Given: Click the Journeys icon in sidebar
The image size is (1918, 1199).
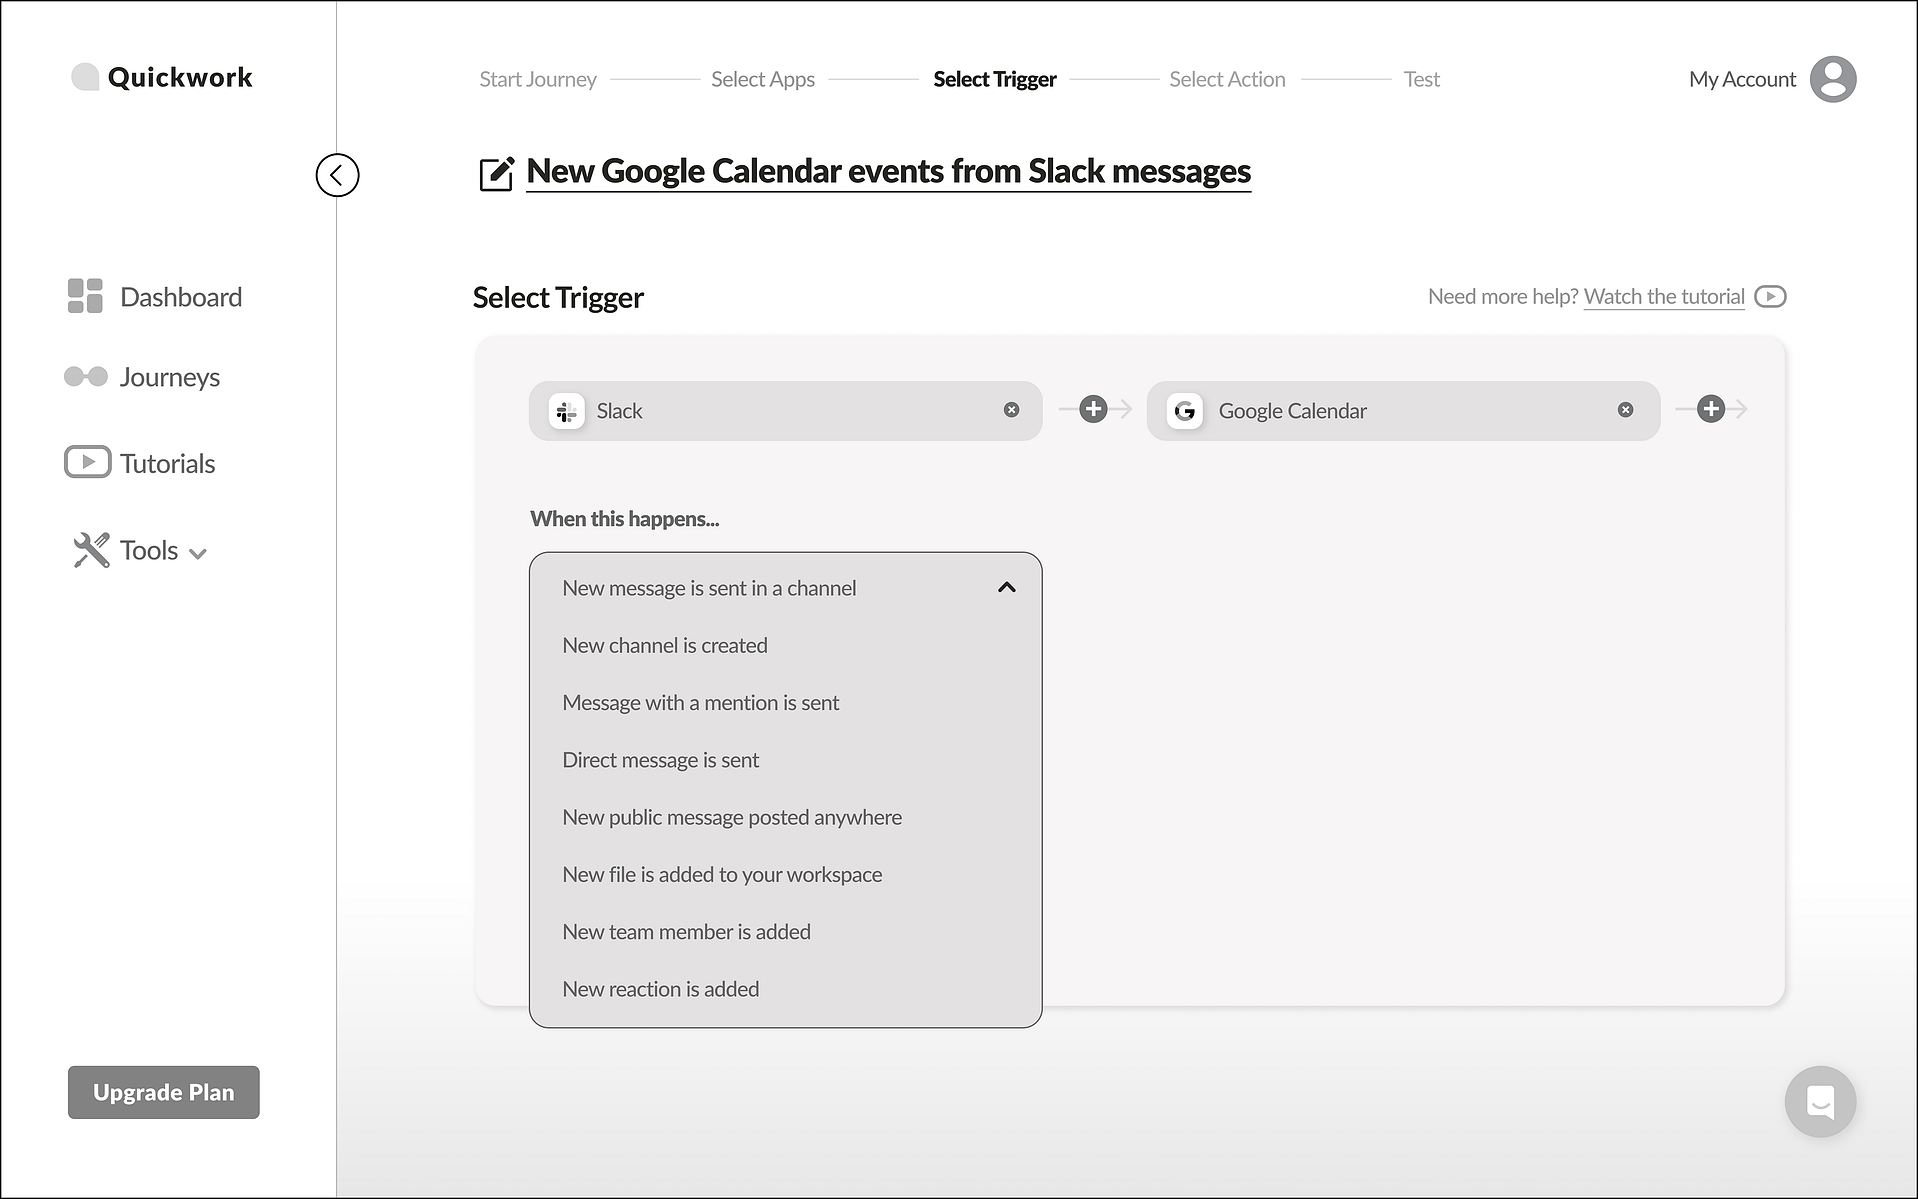Looking at the screenshot, I should click(x=86, y=376).
